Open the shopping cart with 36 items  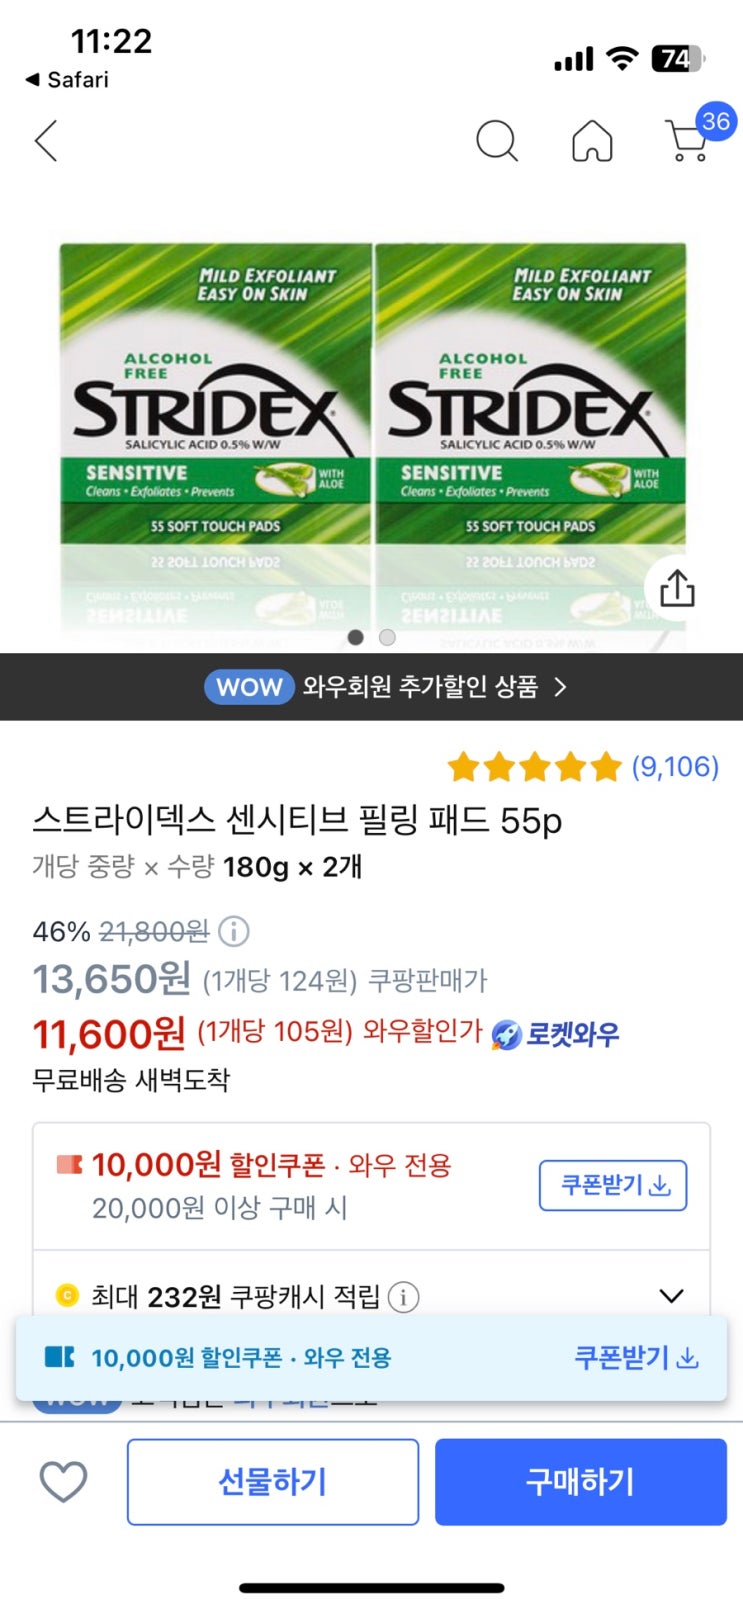688,141
